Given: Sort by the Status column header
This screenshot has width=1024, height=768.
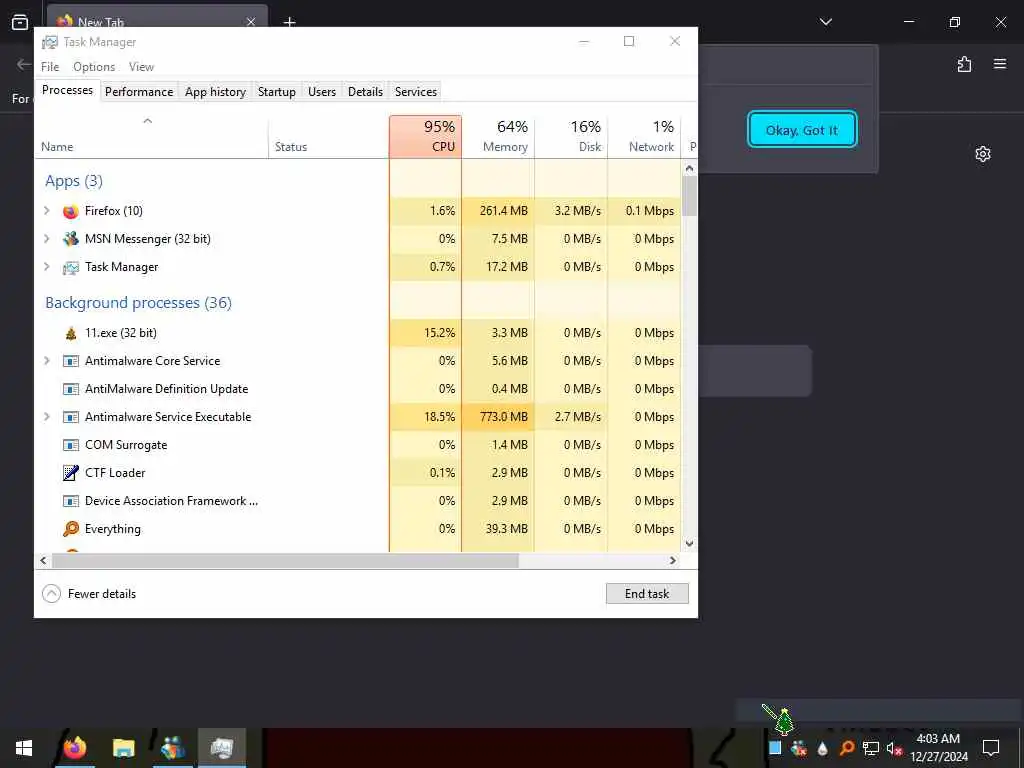Looking at the screenshot, I should (x=328, y=136).
